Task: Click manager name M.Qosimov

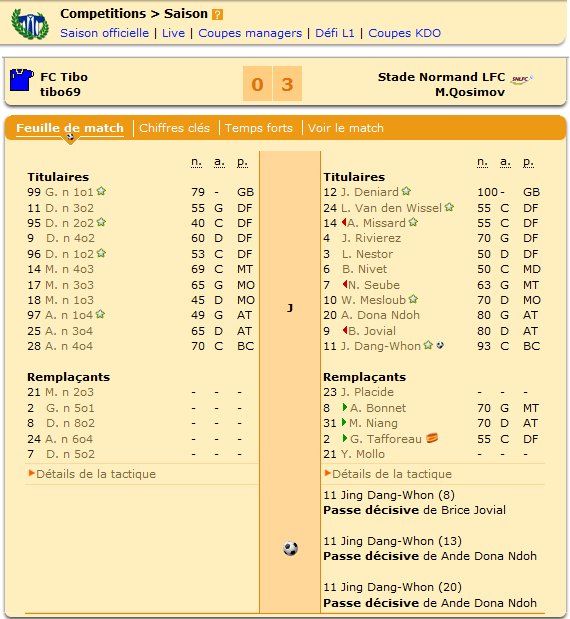Action: [470, 92]
